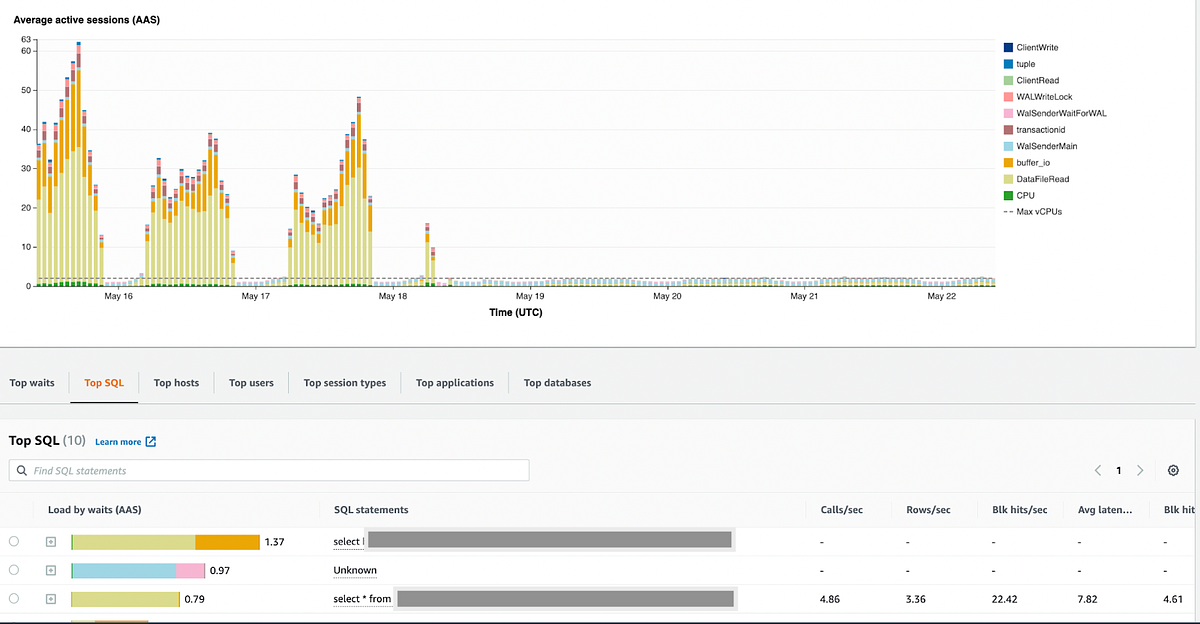Expand the first SQL statement row
The width and height of the screenshot is (1200, 624).
tap(52, 541)
